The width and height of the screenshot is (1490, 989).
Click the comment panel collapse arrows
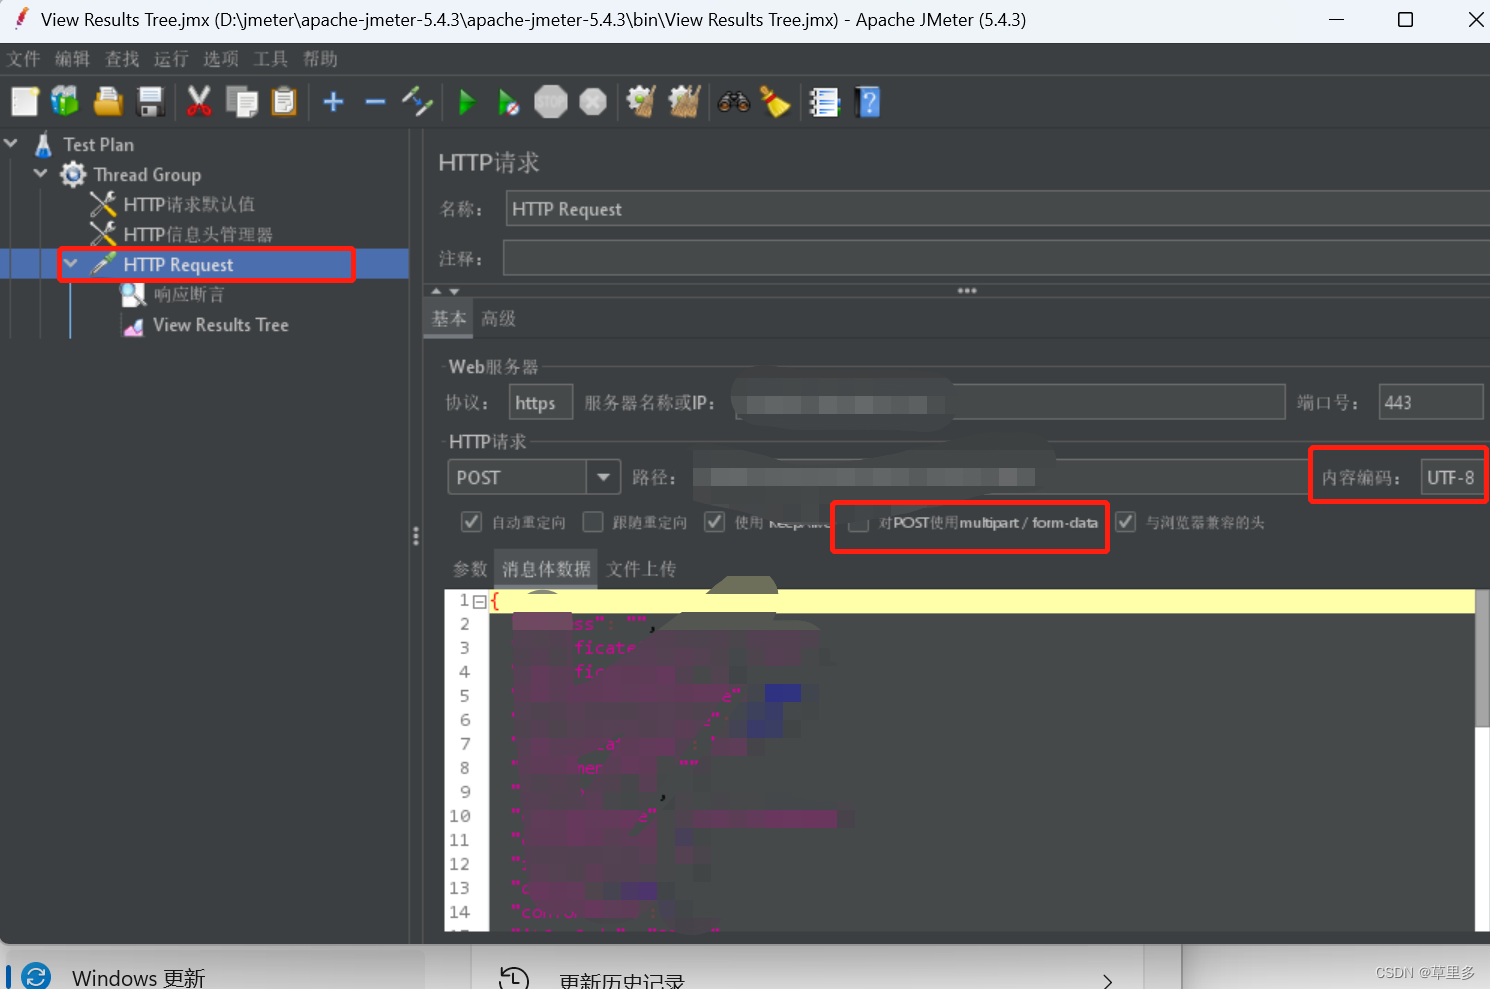point(445,291)
